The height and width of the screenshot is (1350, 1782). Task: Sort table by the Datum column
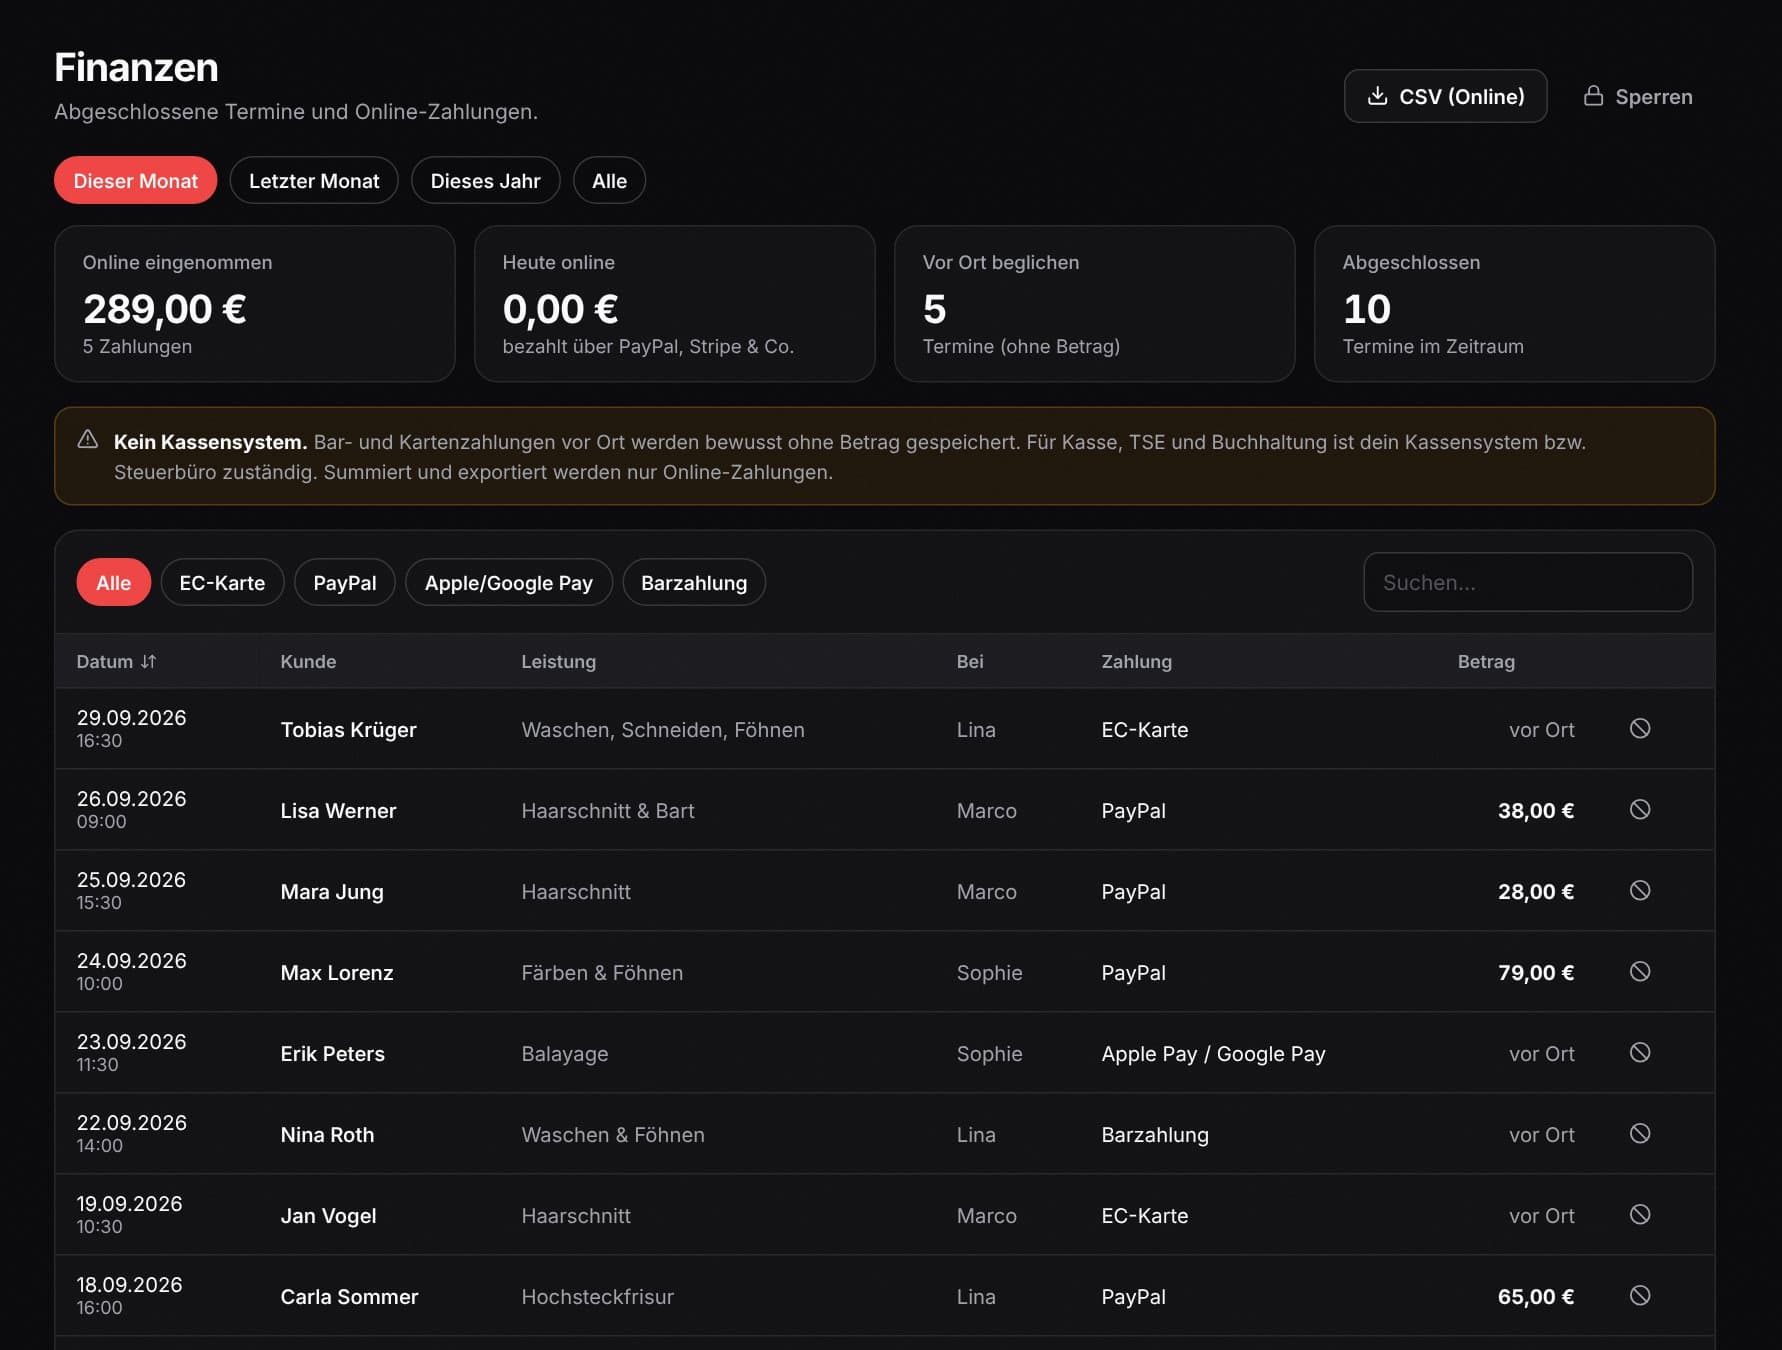(116, 661)
